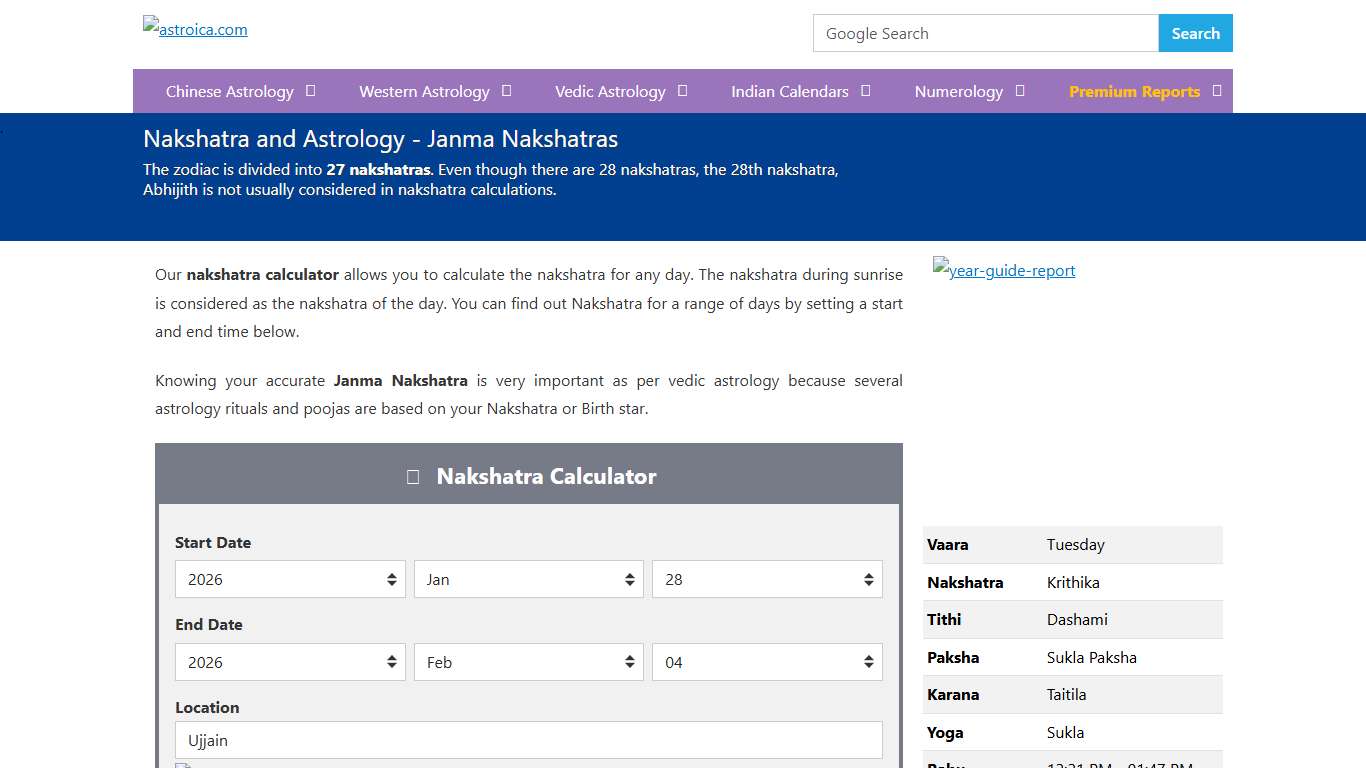Click the Ujjain location field
Viewport: 1366px width, 768px height.
point(528,740)
